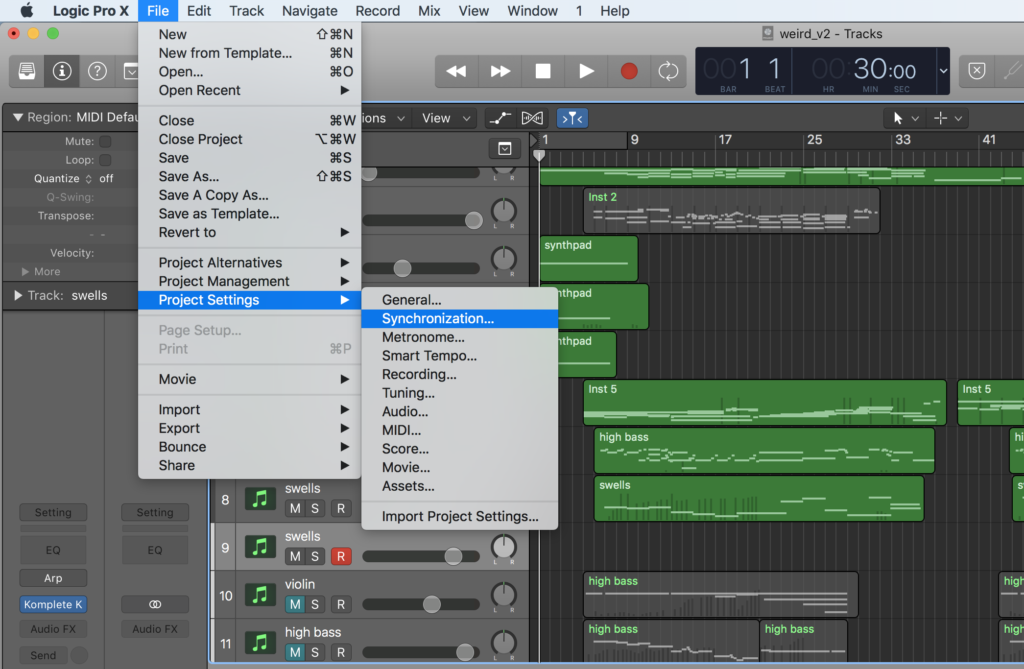Select Smart Tempo... from the submenu
This screenshot has width=1024, height=669.
460,356
